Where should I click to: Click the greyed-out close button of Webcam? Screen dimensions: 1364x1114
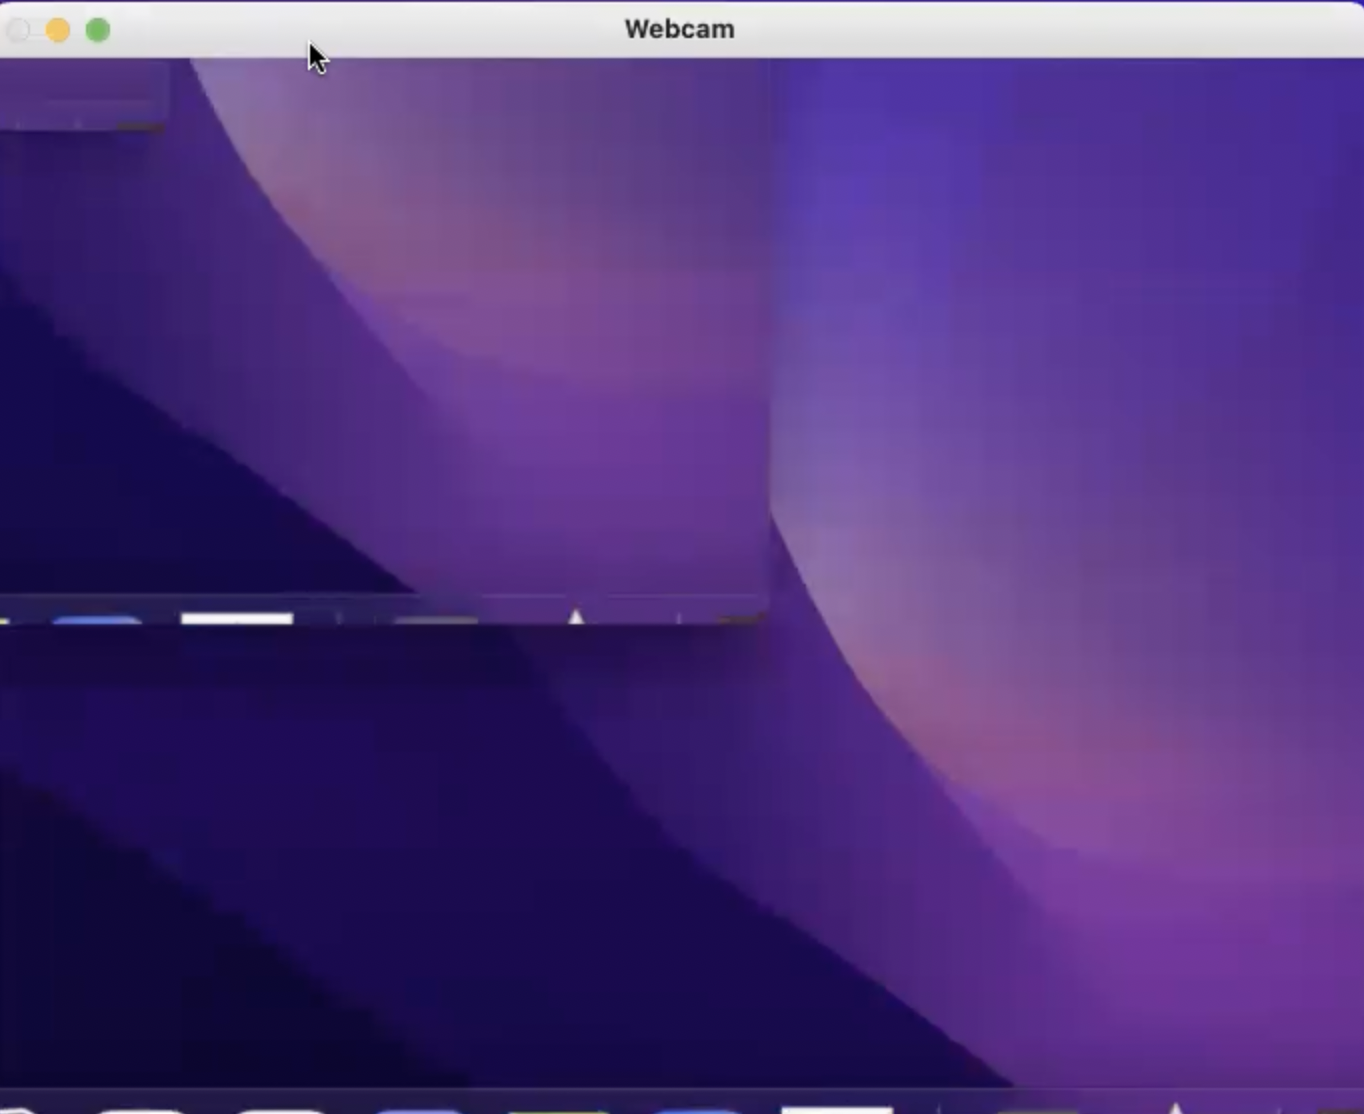point(18,30)
